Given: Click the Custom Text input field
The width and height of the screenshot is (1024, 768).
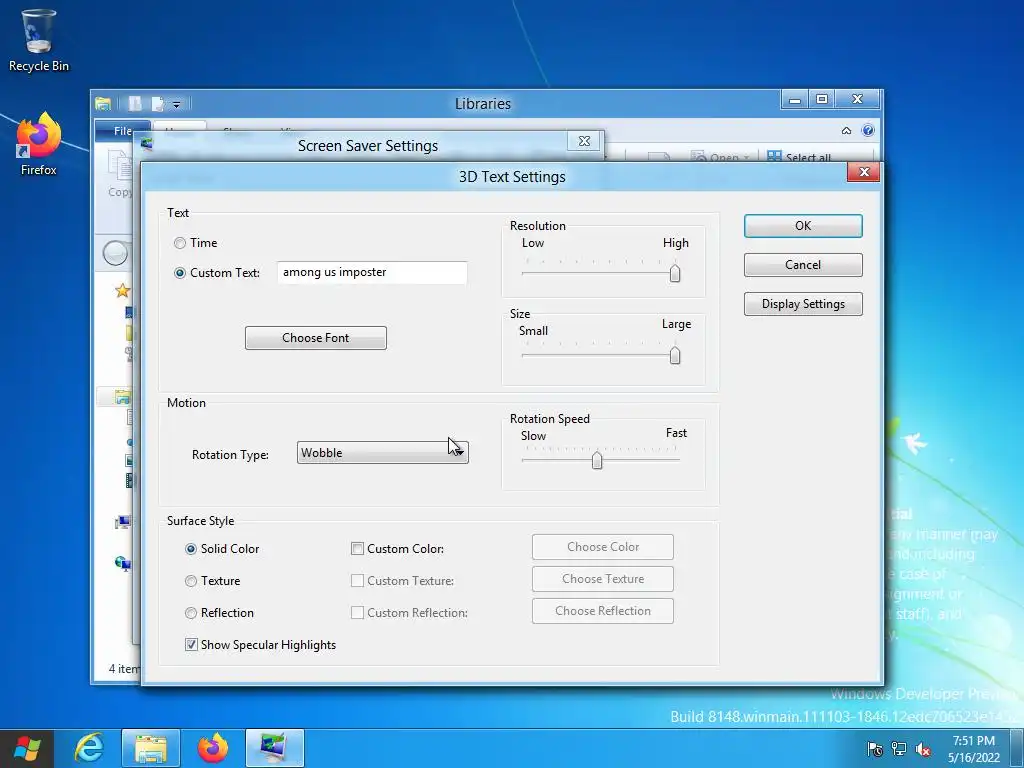Looking at the screenshot, I should point(372,272).
